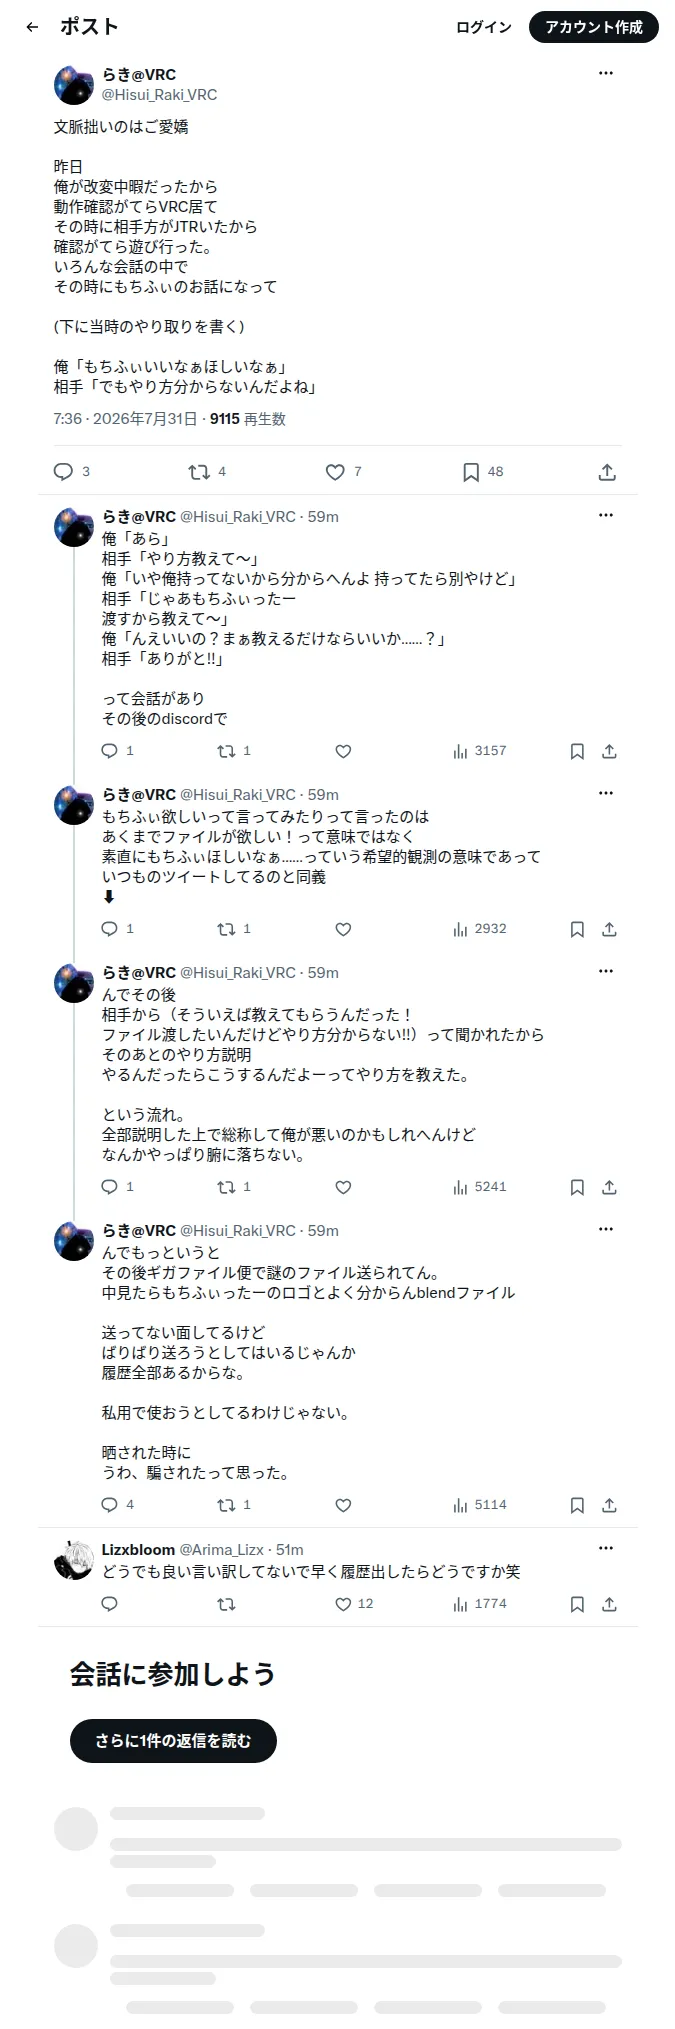
Task: Like Lizxbloom's reply with 12 likes
Action: [343, 1604]
